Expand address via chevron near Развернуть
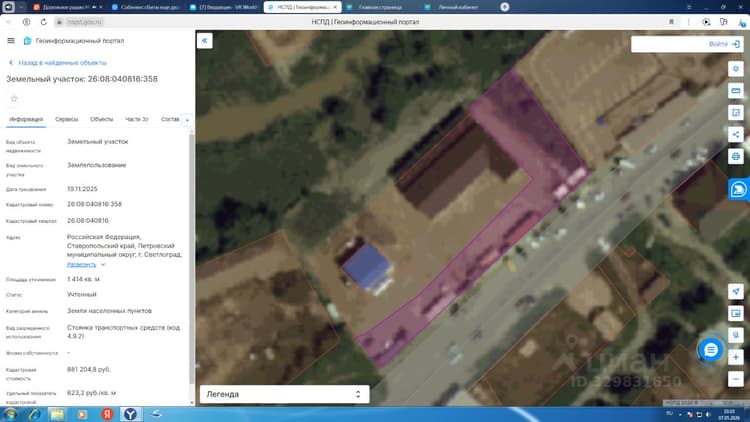 tap(103, 265)
